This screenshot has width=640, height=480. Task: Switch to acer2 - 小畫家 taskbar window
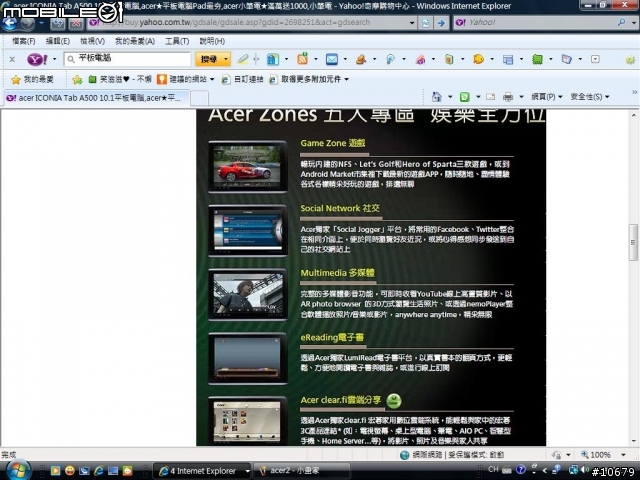coord(301,471)
